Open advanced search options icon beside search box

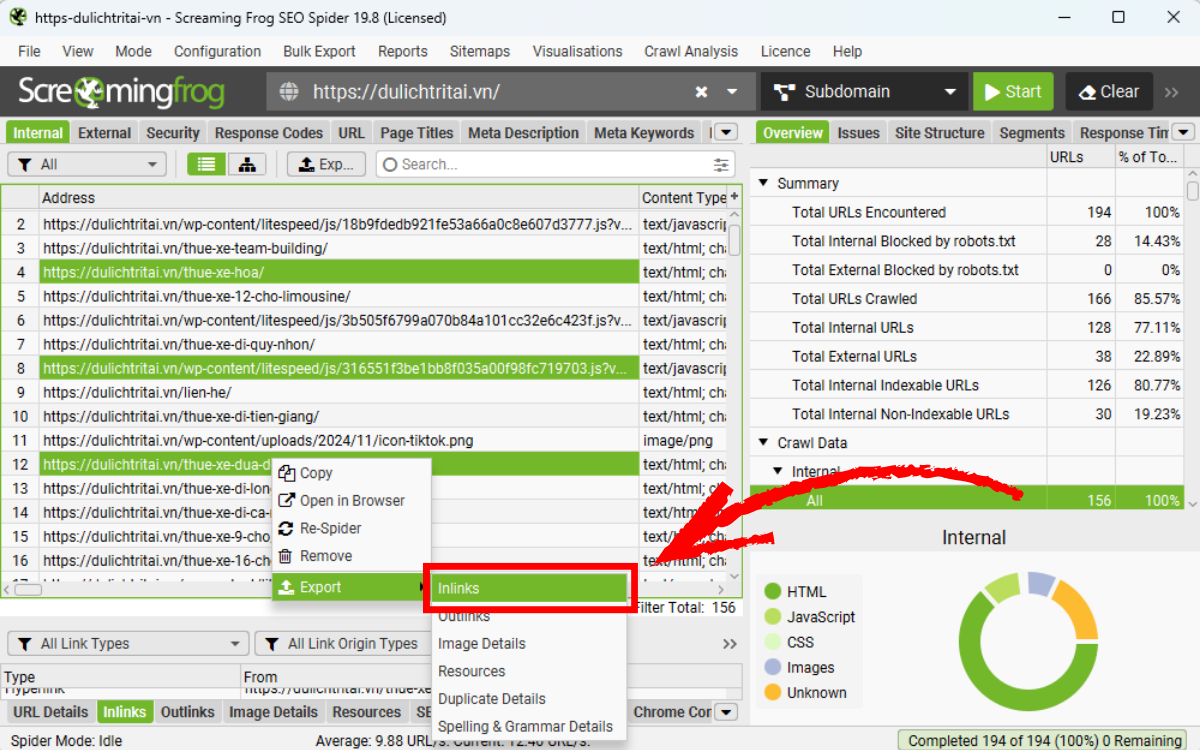(719, 163)
